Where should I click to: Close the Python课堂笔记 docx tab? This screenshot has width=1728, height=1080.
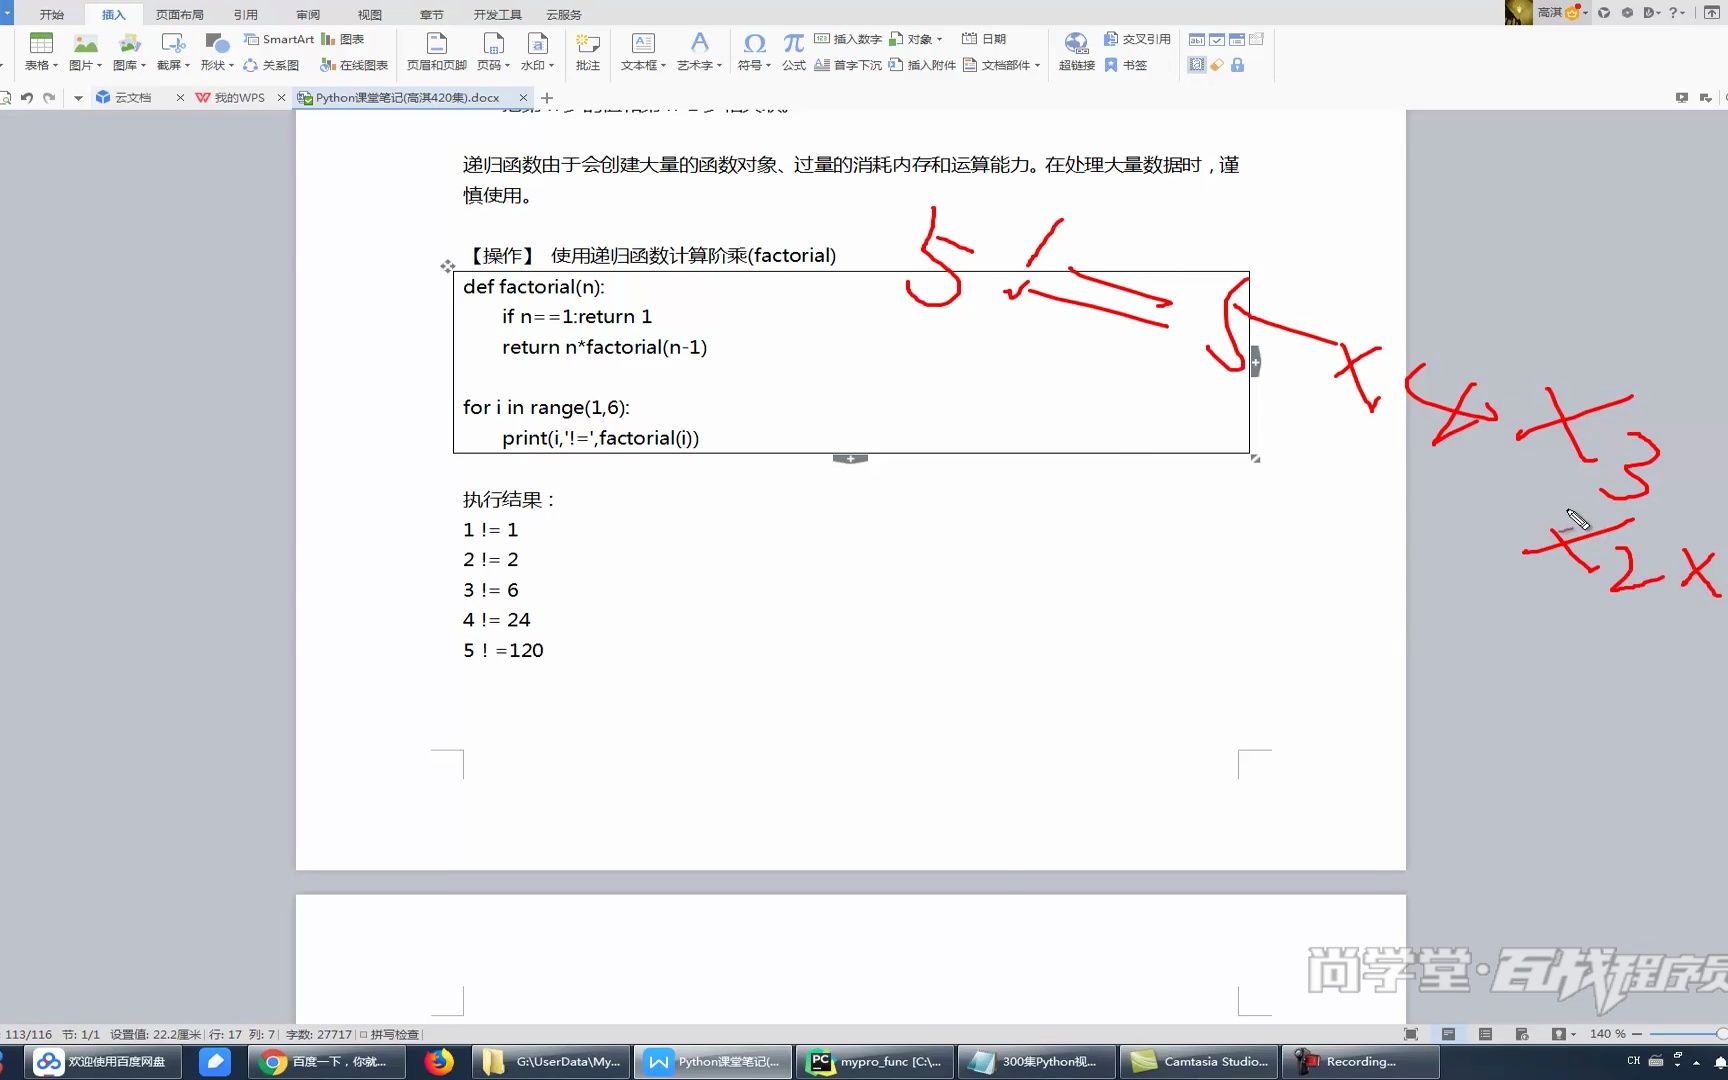tap(523, 97)
